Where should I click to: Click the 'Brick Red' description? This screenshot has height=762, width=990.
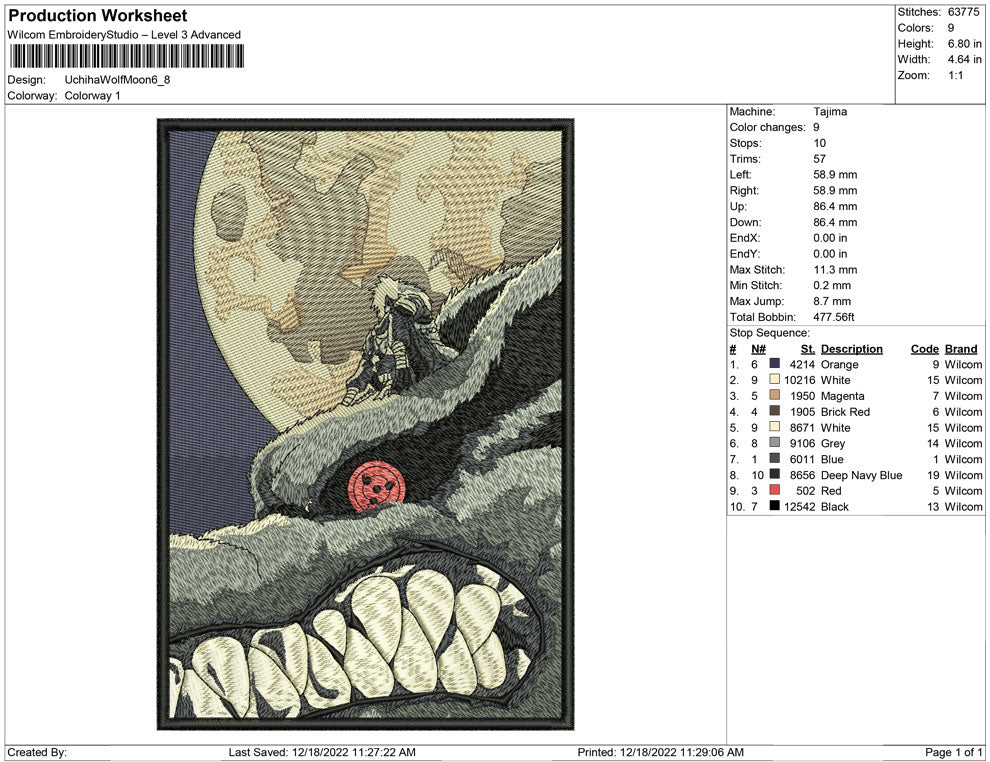[845, 412]
